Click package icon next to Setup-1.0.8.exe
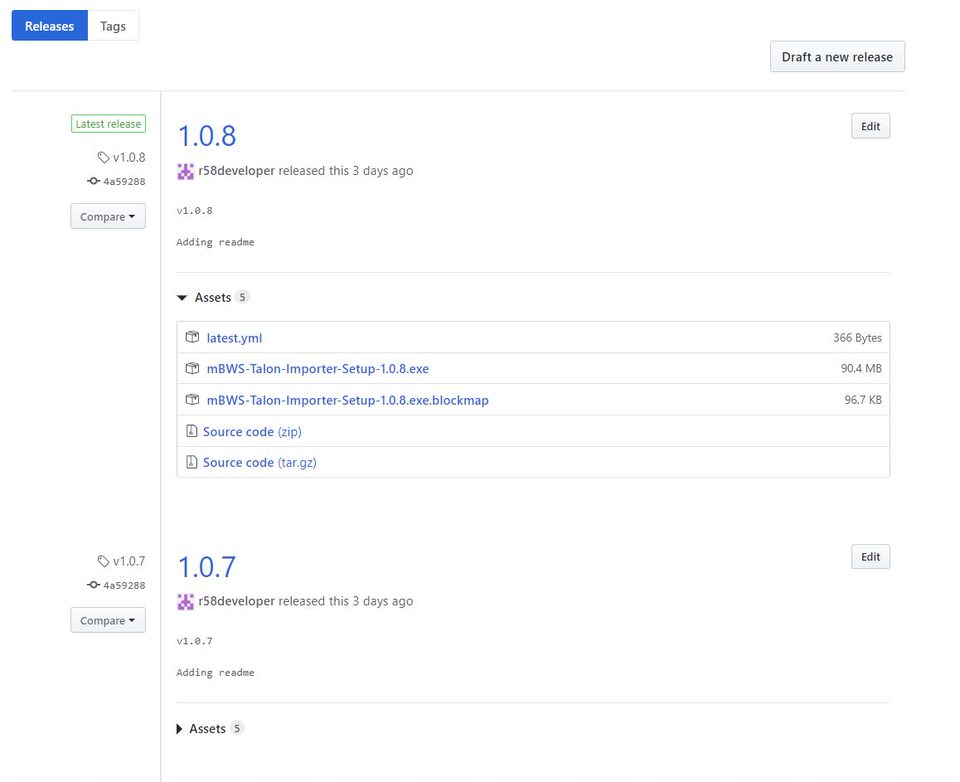Image resolution: width=960 pixels, height=782 pixels. [192, 369]
